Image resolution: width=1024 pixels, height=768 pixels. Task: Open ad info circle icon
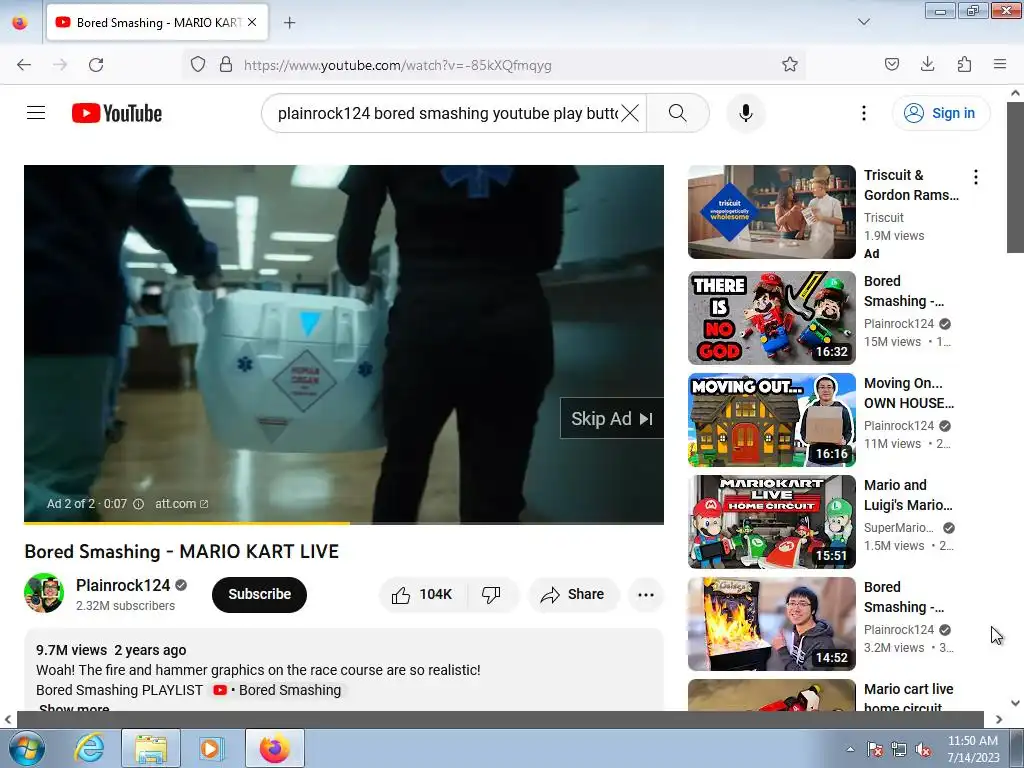tap(138, 504)
